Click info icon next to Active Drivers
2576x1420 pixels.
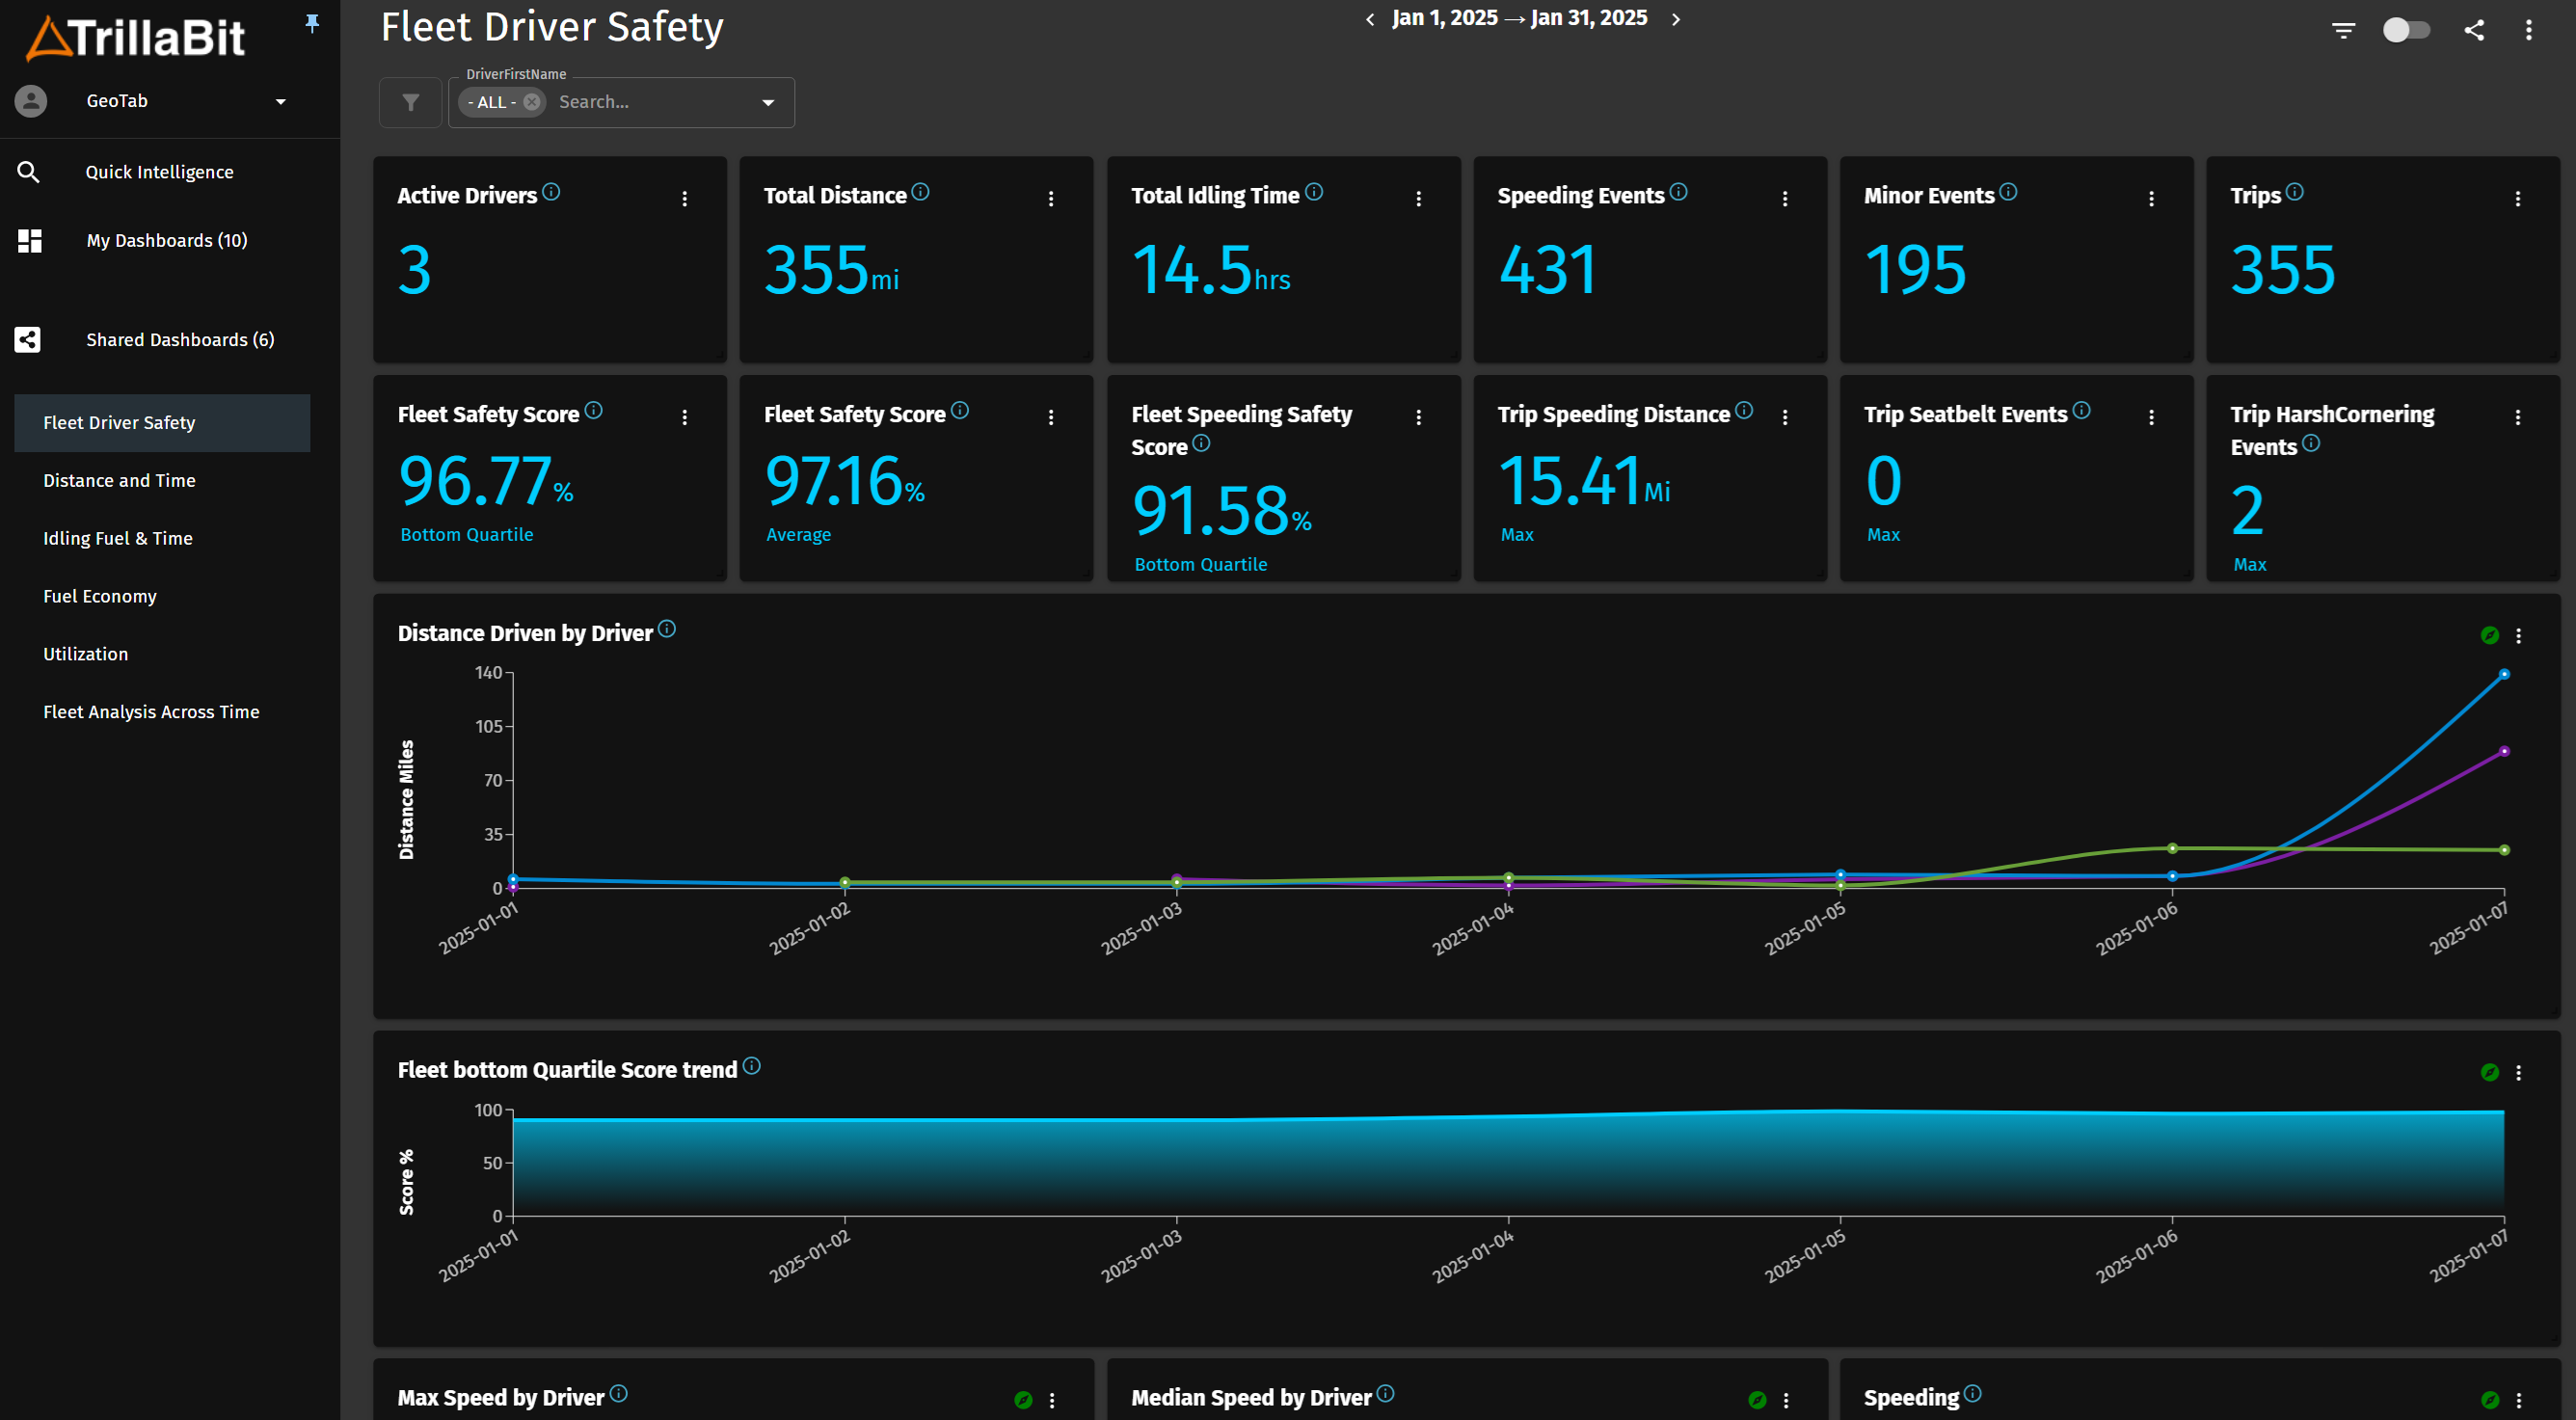pos(551,192)
